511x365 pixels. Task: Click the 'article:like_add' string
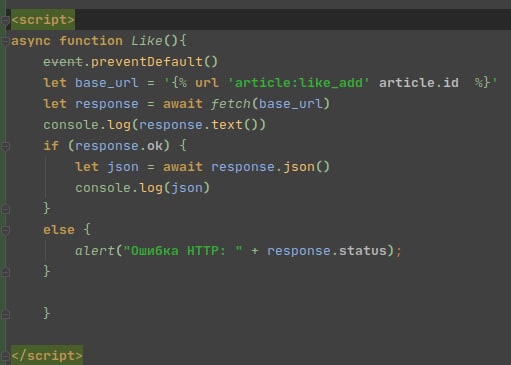pyautogui.click(x=299, y=83)
